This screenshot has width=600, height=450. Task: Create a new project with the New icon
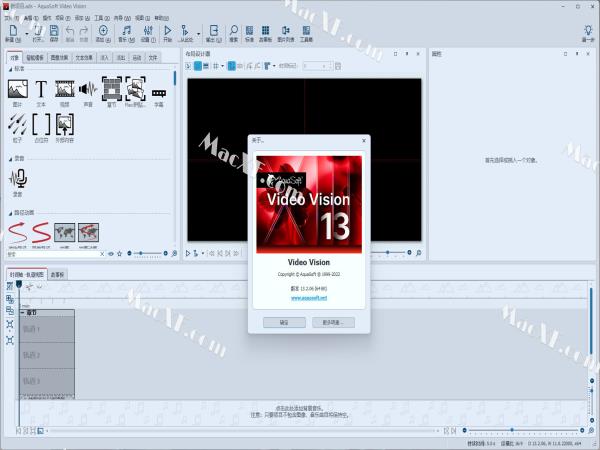tap(13, 31)
